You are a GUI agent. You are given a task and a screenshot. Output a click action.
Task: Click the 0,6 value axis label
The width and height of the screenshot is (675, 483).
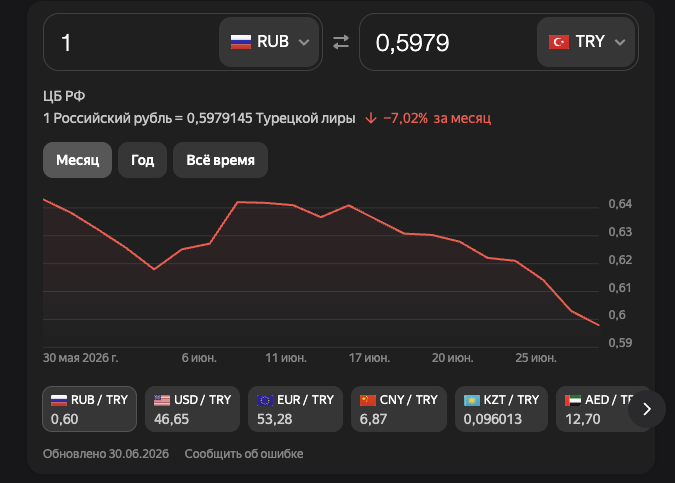point(617,315)
